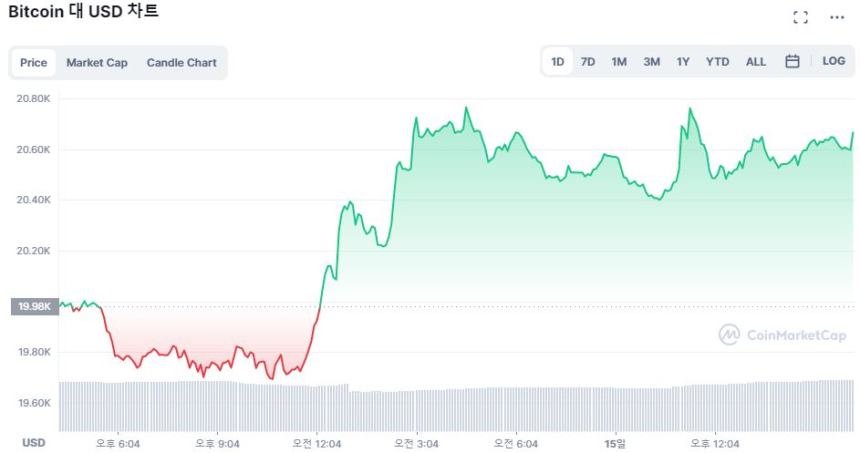Click the CoinMarketCap watermark logo
This screenshot has width=860, height=453.
[782, 335]
